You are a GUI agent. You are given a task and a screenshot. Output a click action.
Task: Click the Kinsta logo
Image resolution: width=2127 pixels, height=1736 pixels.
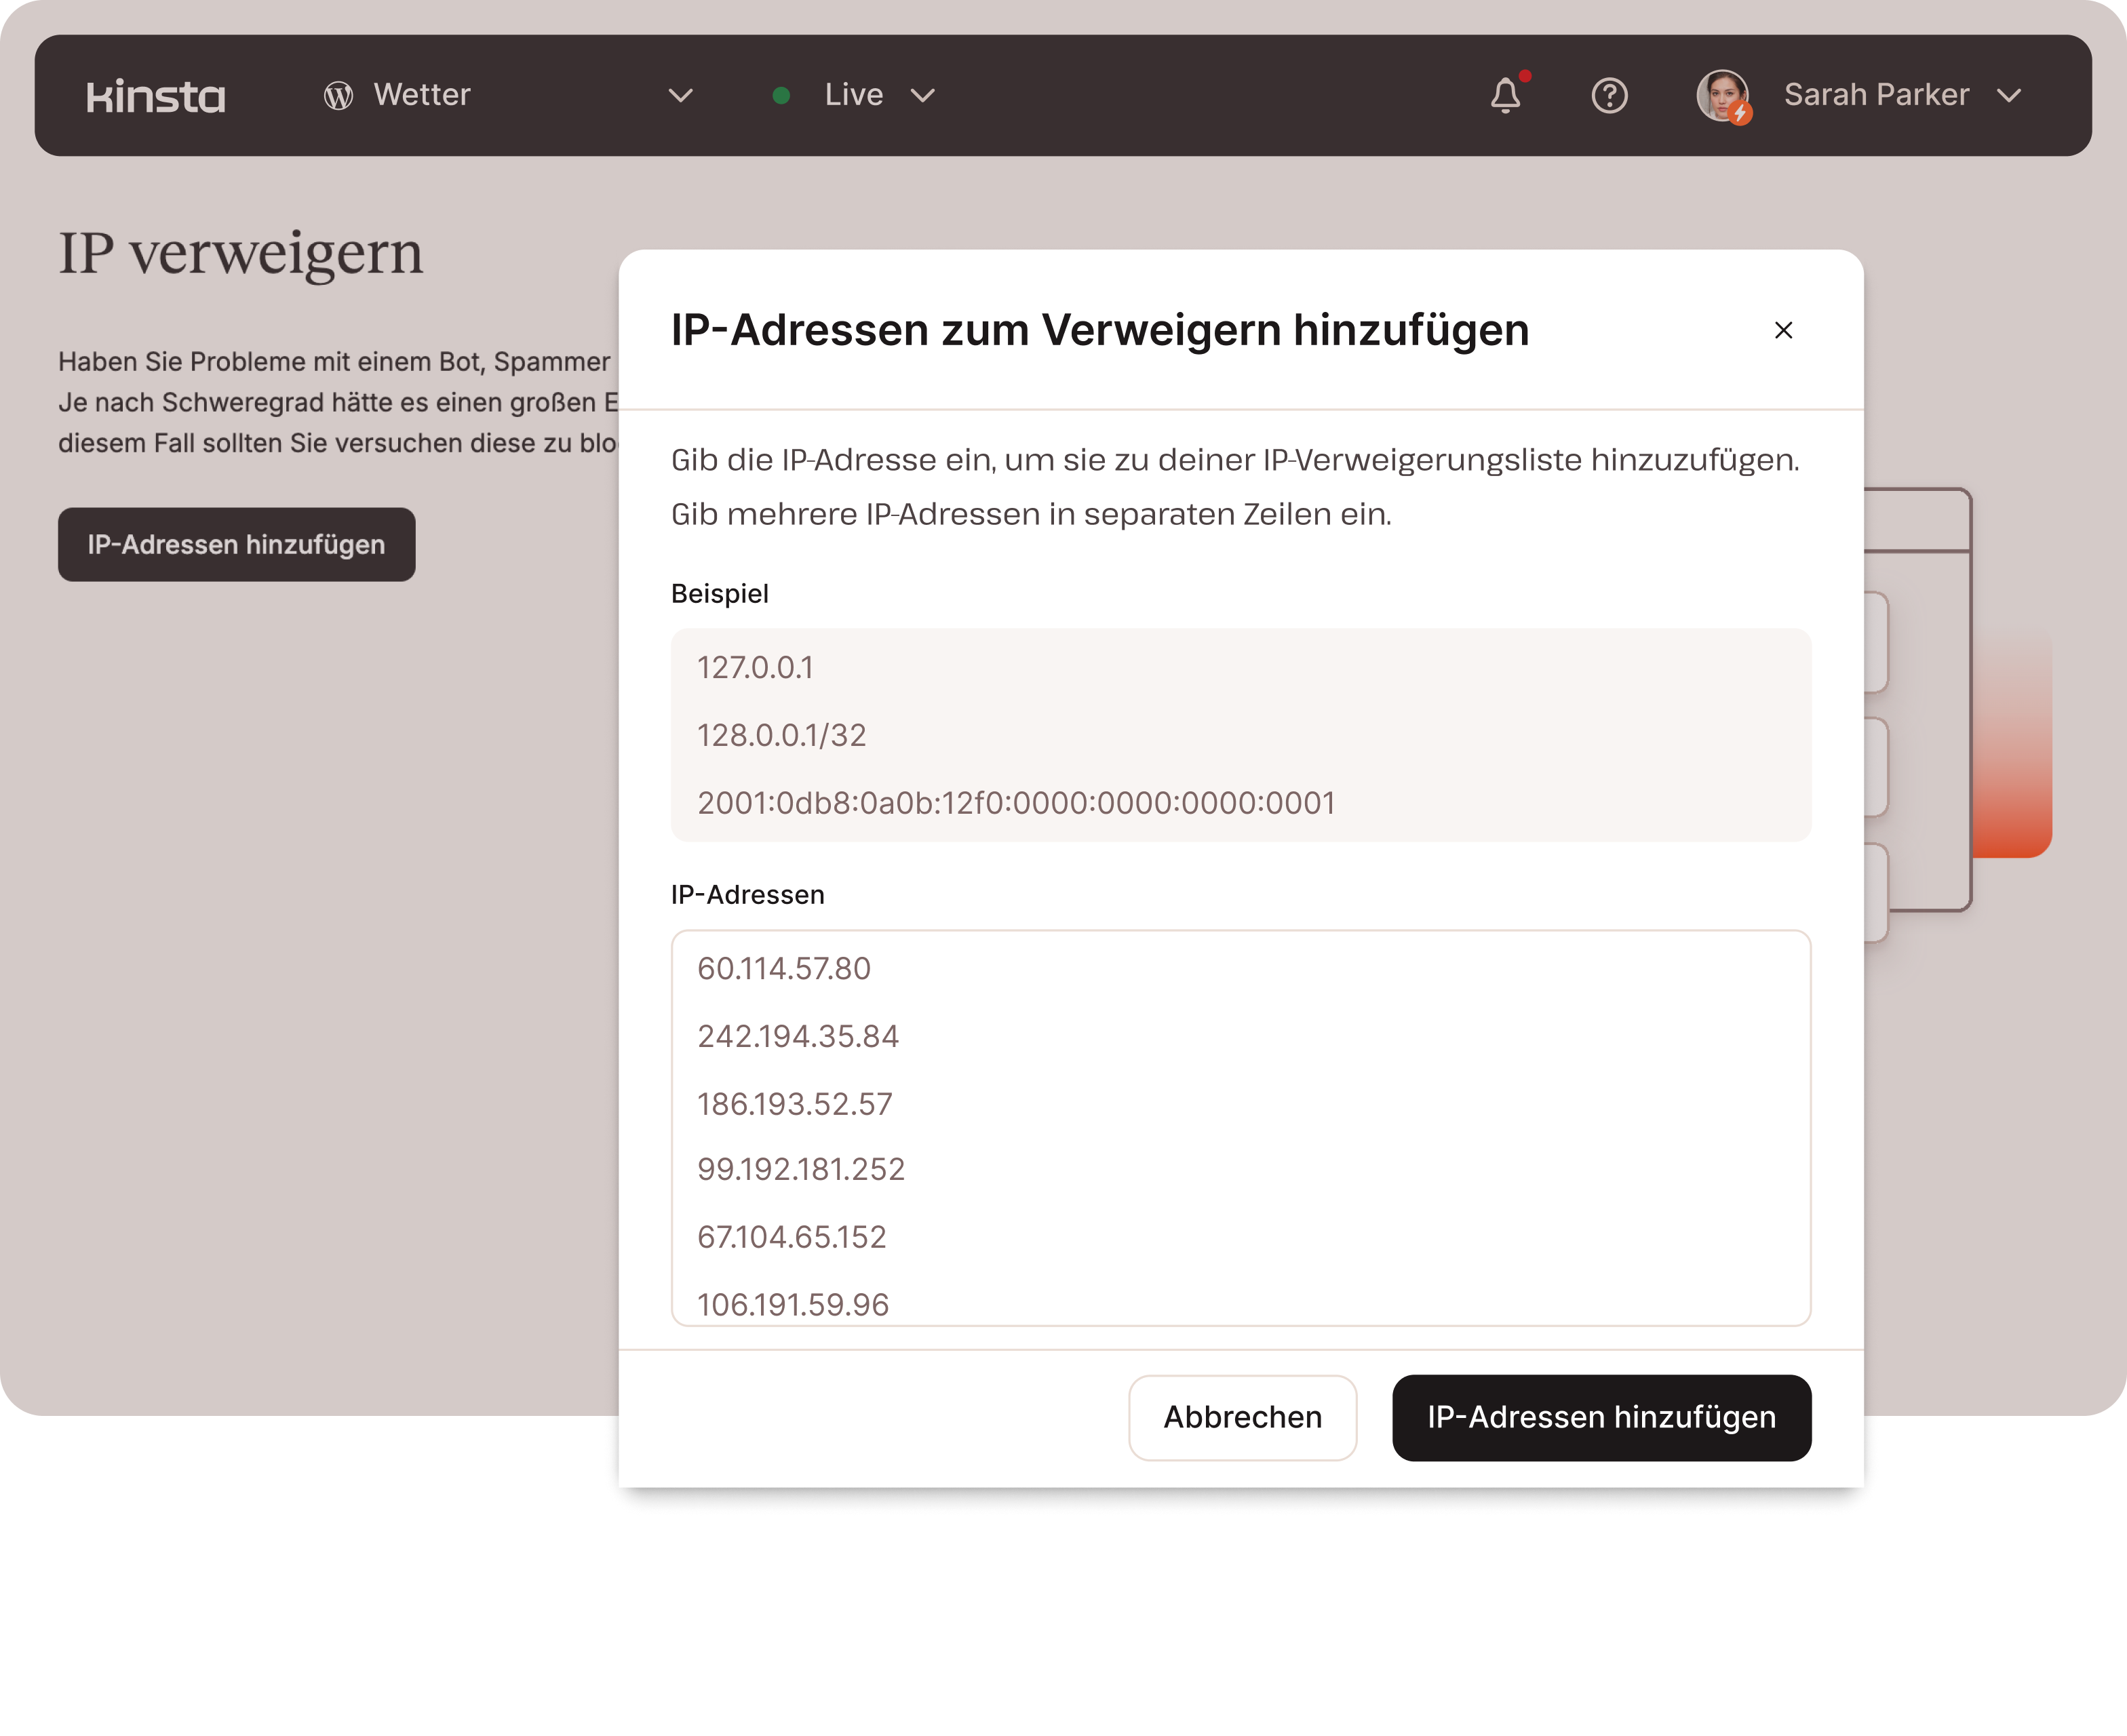pyautogui.click(x=156, y=96)
